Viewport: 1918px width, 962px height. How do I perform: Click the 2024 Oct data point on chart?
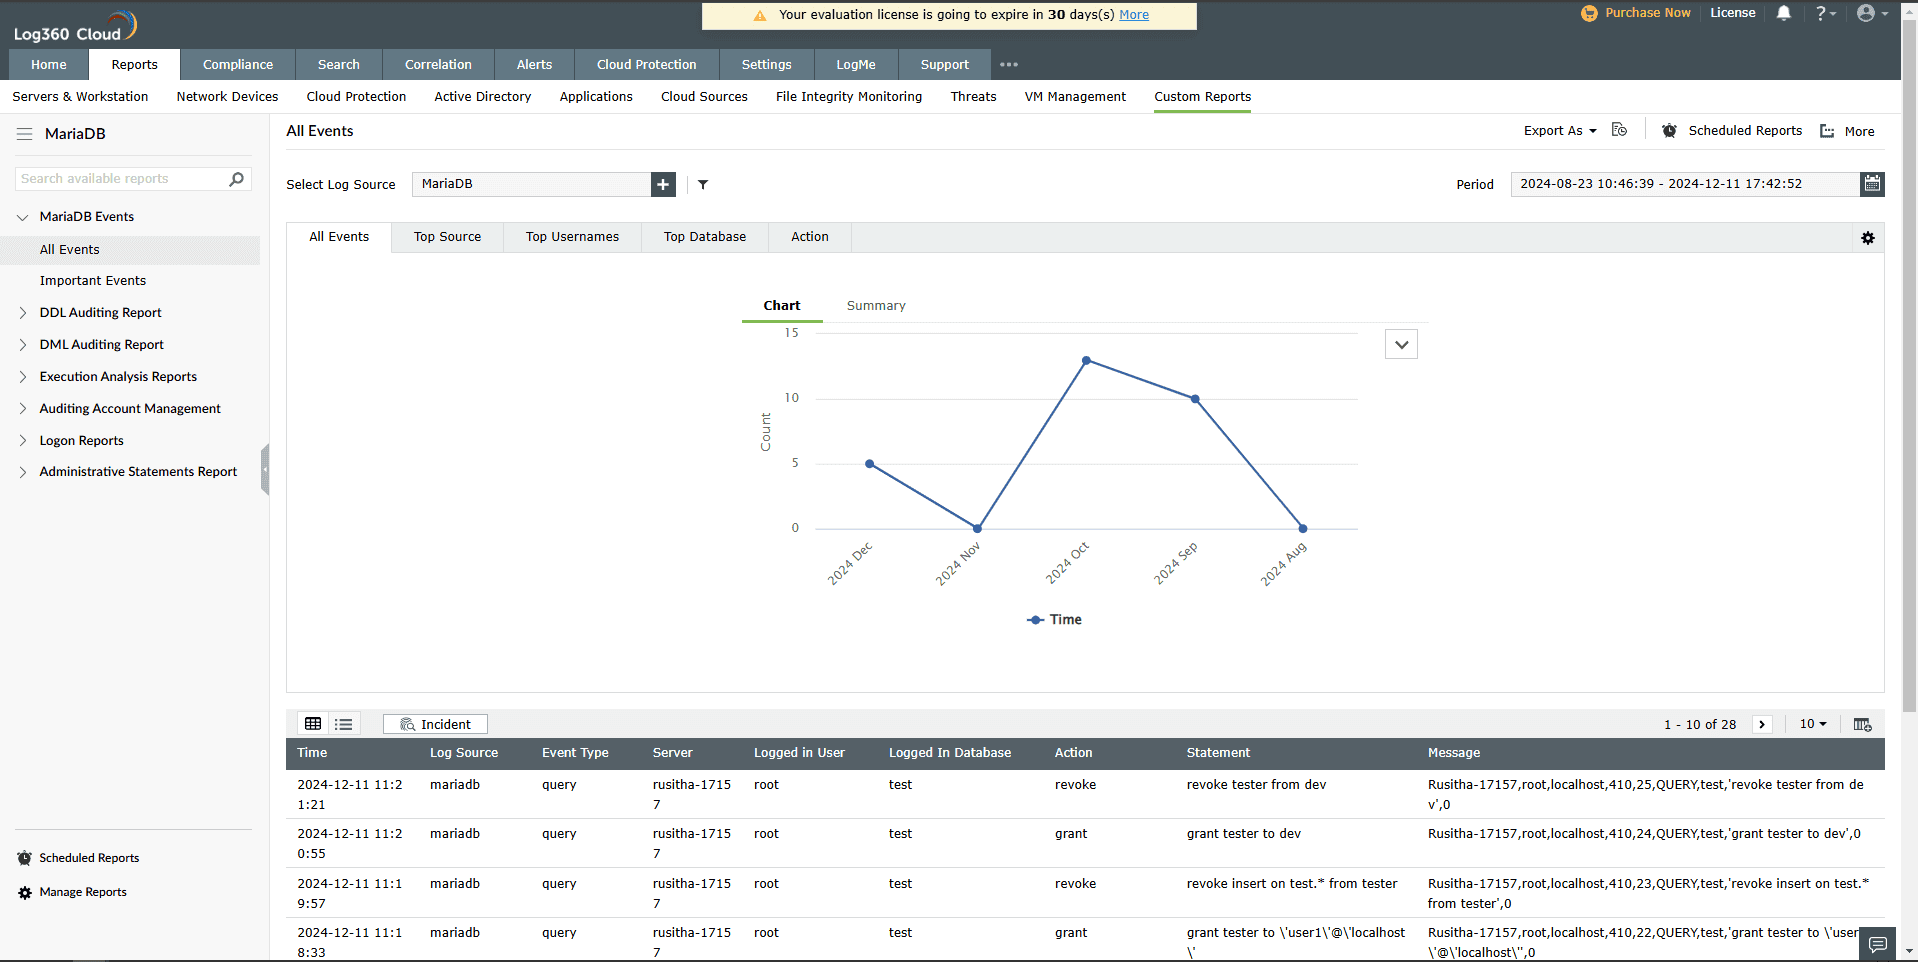pos(1086,360)
